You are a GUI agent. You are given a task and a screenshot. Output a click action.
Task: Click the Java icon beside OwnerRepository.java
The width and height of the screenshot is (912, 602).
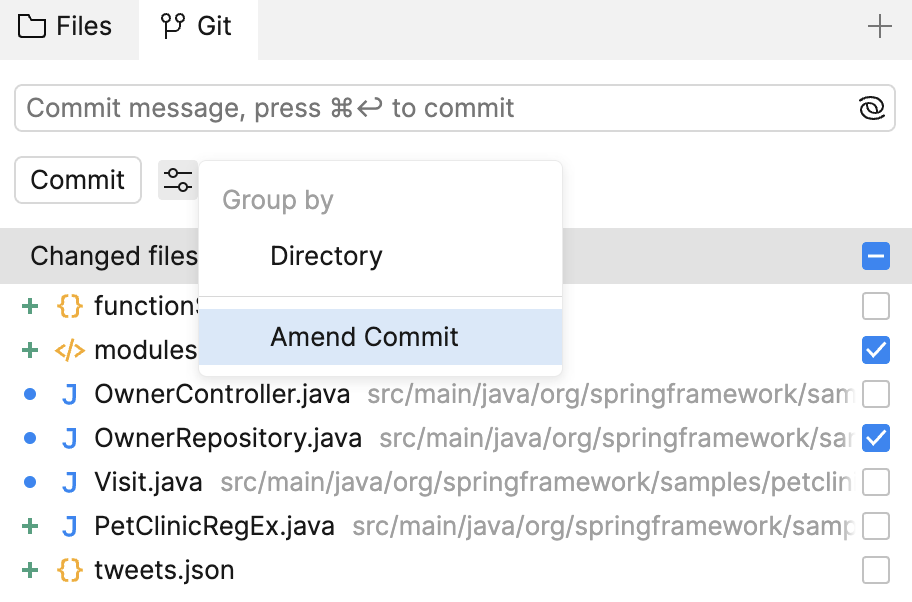point(69,437)
